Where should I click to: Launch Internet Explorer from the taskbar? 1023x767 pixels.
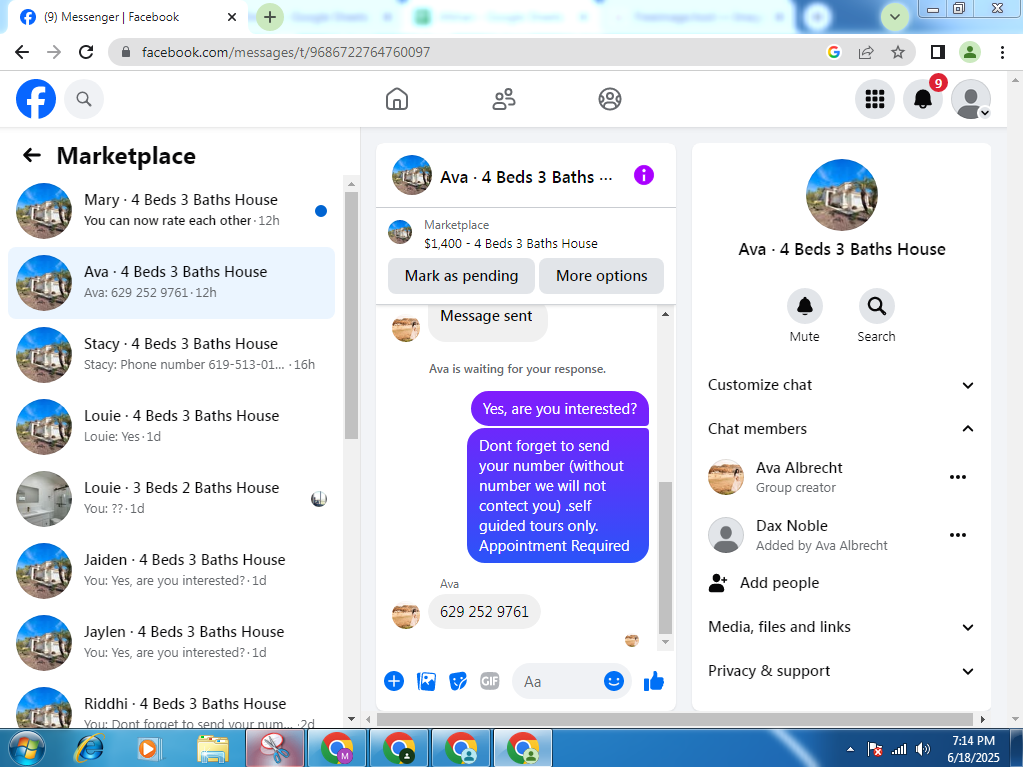[89, 748]
